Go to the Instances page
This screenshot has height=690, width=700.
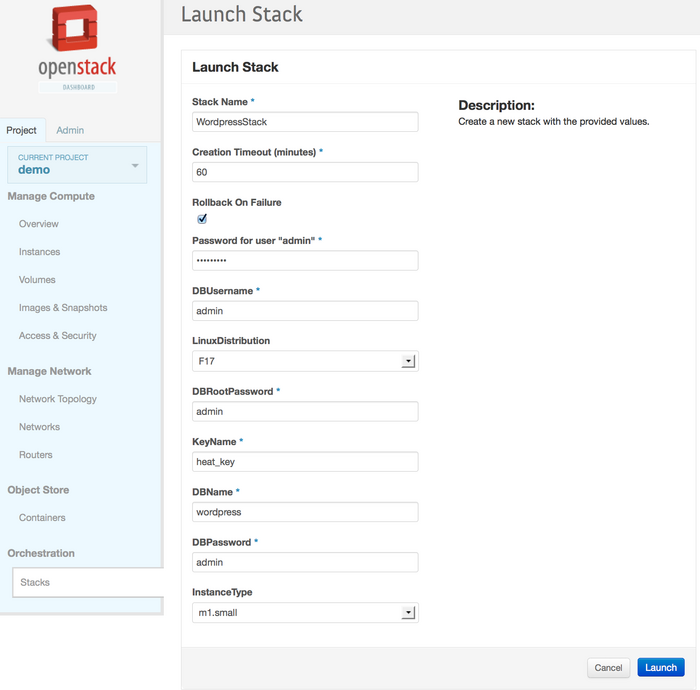coord(40,252)
